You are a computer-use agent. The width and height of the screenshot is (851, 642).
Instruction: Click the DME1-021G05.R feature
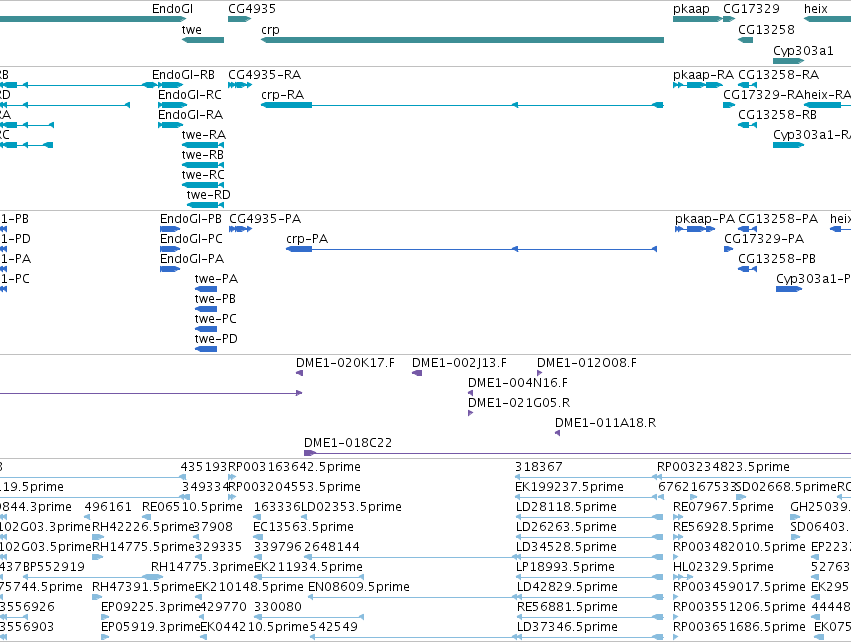(x=471, y=413)
